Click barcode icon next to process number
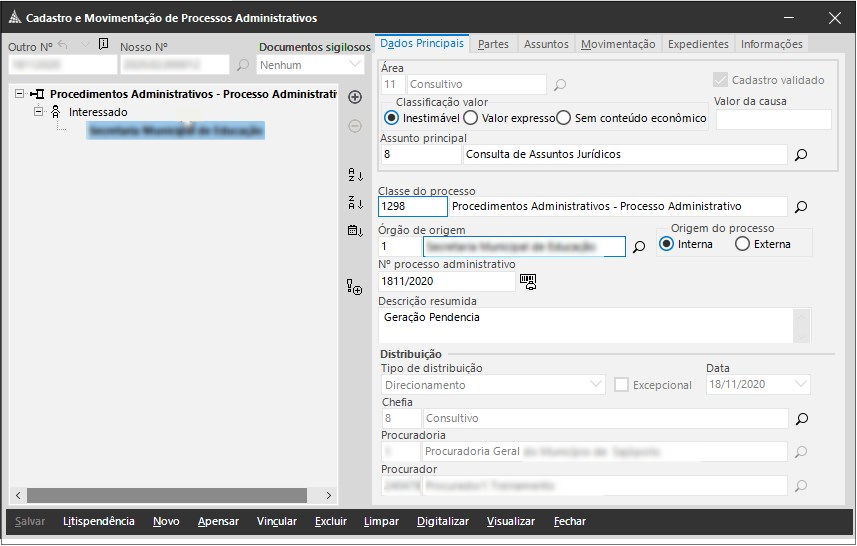 tap(528, 282)
